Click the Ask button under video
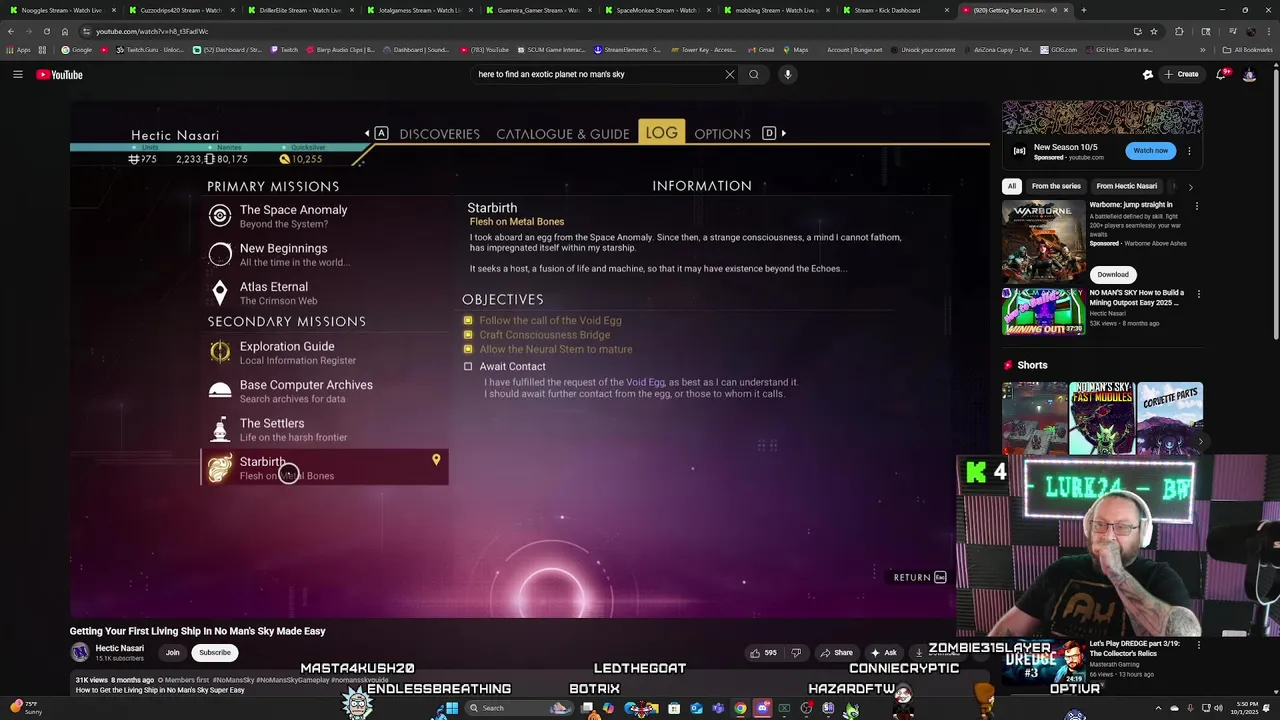Viewport: 1280px width, 720px height. [x=884, y=653]
